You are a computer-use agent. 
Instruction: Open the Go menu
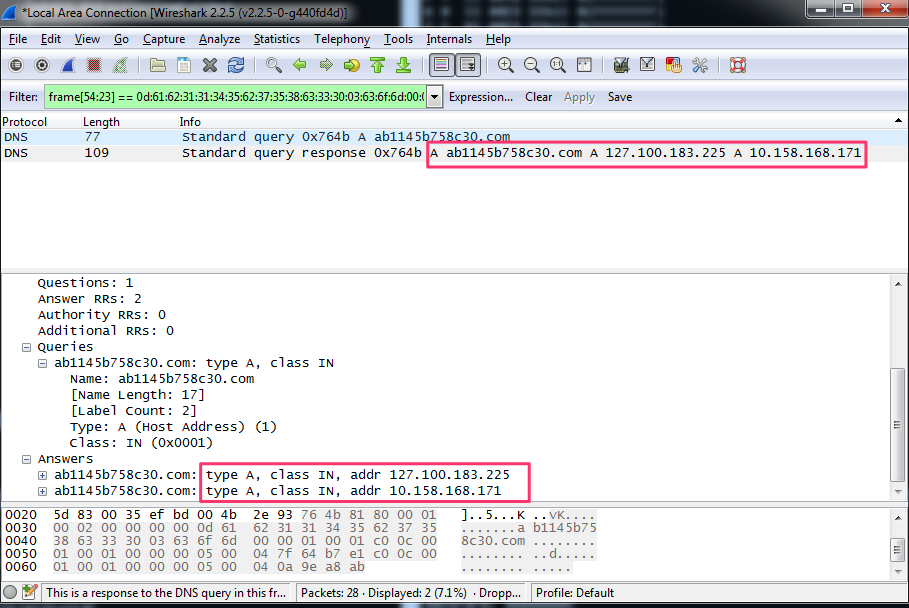click(x=121, y=39)
